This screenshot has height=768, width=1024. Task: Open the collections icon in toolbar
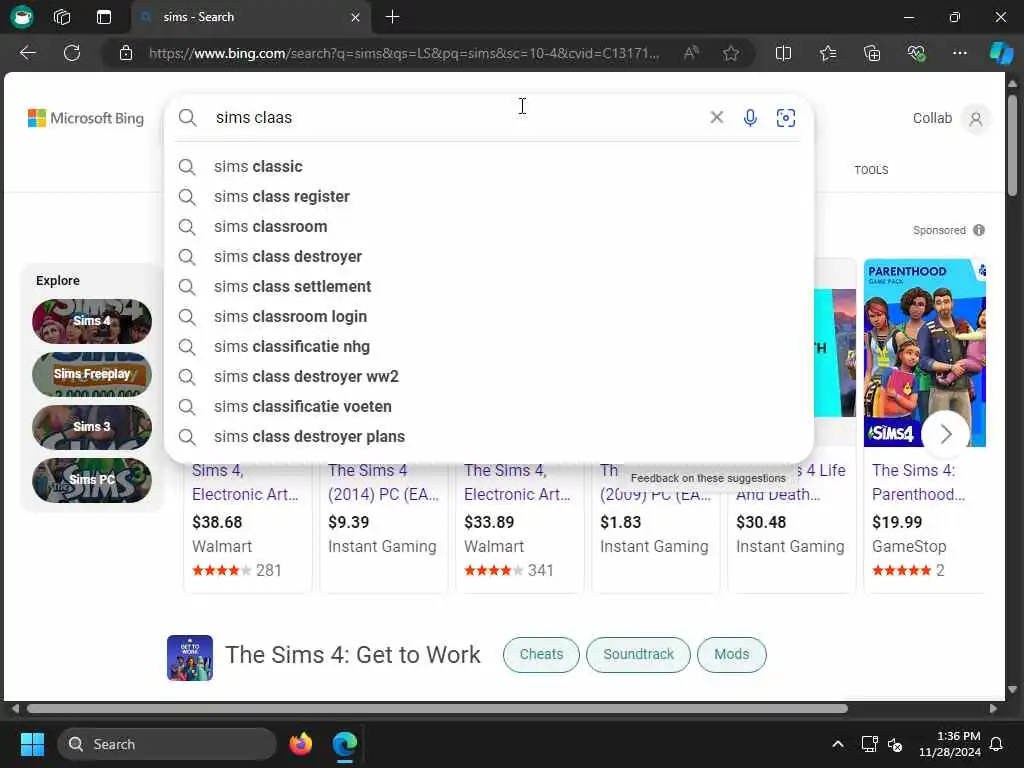(x=872, y=53)
